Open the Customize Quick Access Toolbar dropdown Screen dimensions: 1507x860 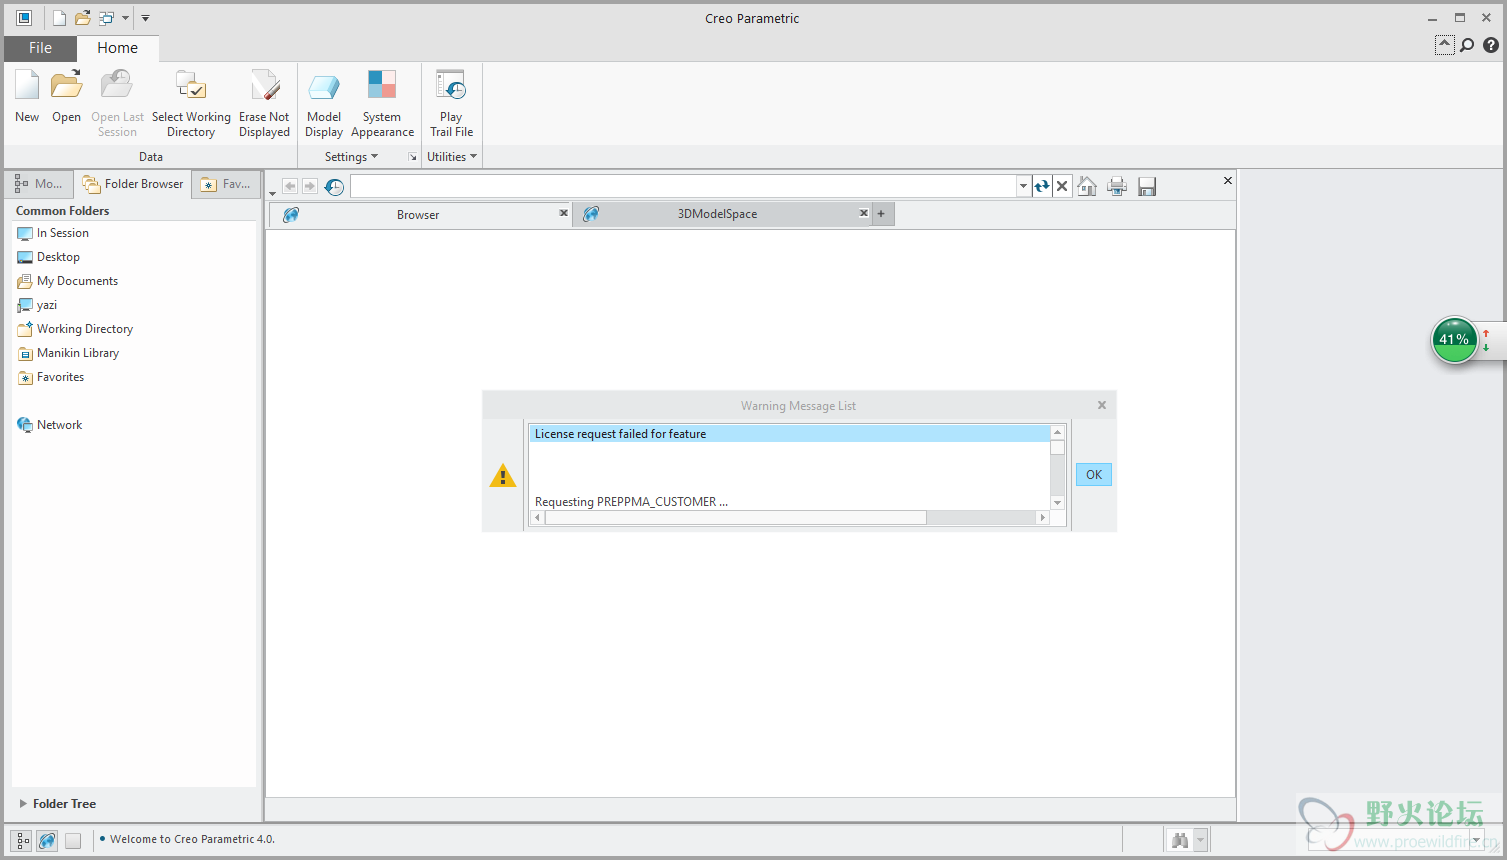[145, 18]
